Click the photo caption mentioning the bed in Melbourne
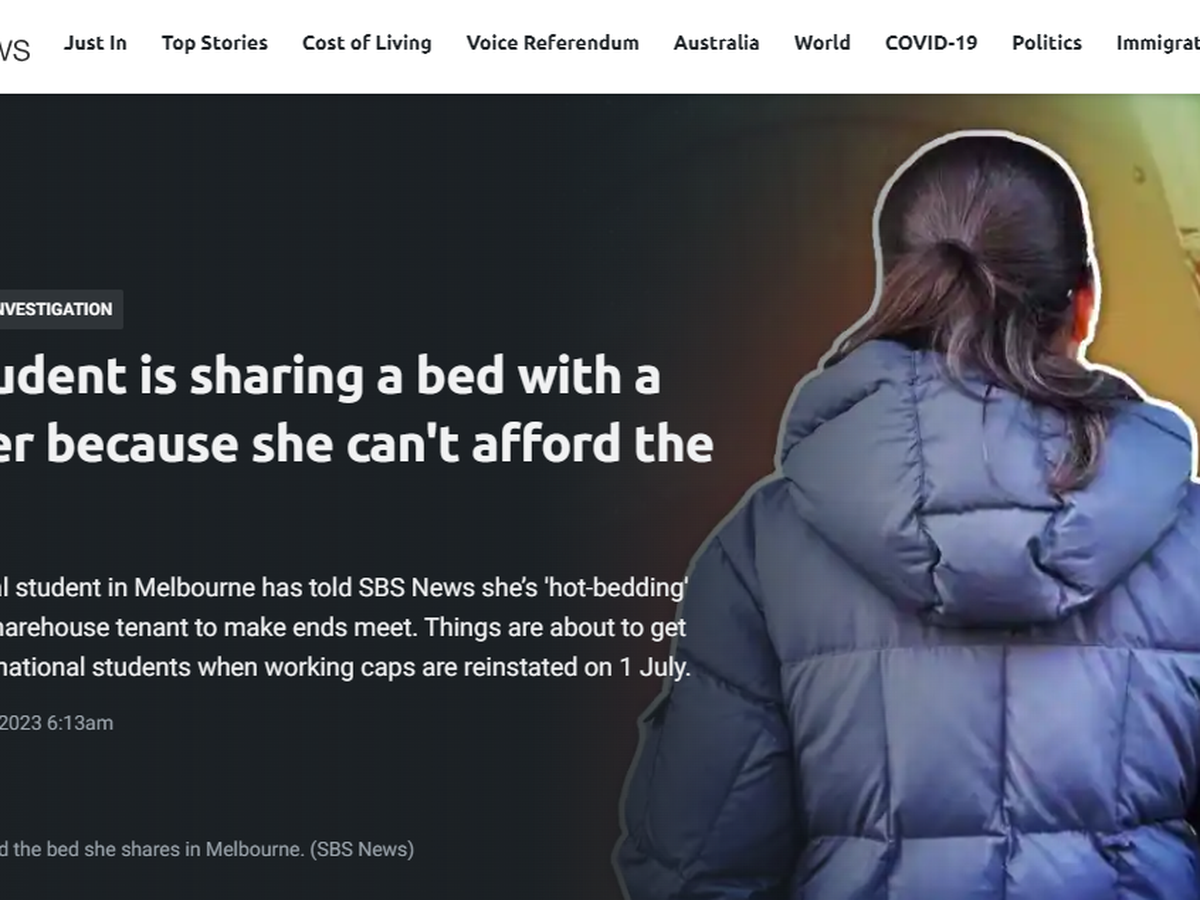1200x900 pixels. pyautogui.click(x=207, y=849)
